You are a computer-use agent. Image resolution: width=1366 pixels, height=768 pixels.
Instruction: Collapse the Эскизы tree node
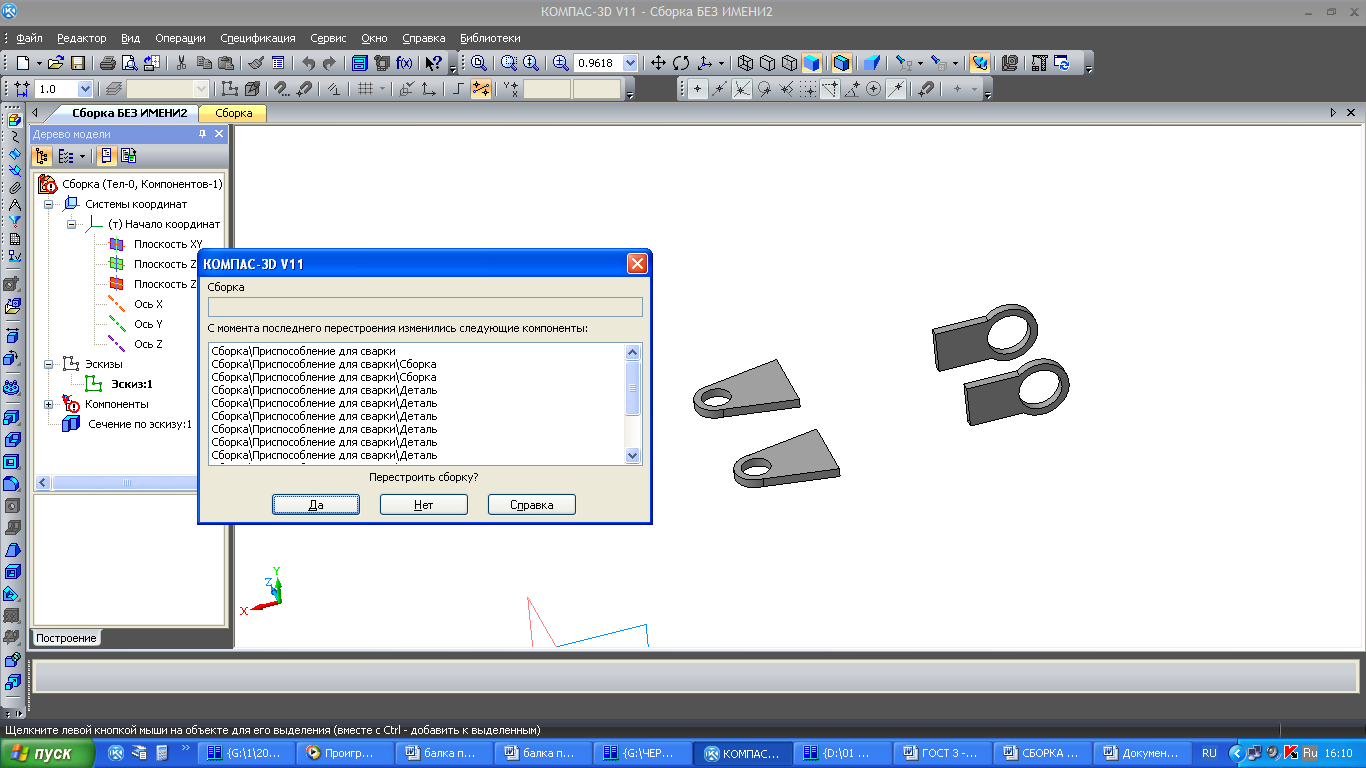pyautogui.click(x=48, y=364)
